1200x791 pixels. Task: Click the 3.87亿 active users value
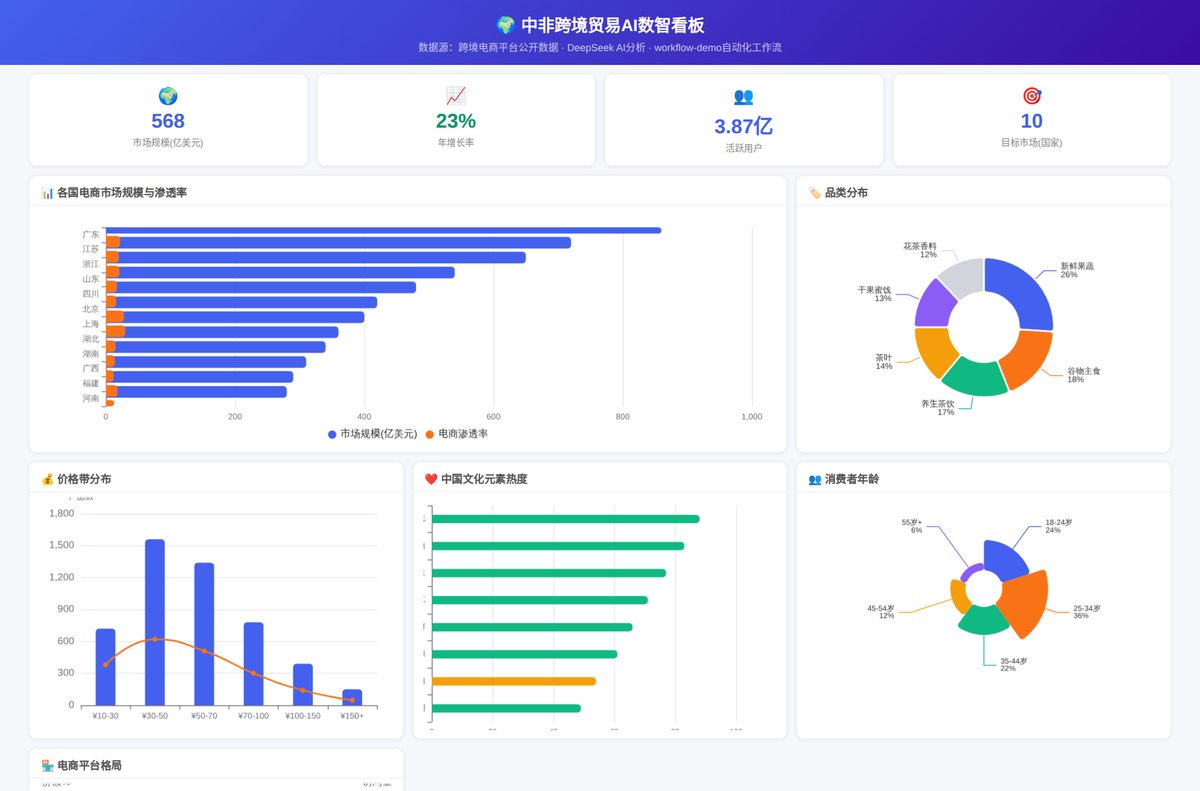[744, 126]
